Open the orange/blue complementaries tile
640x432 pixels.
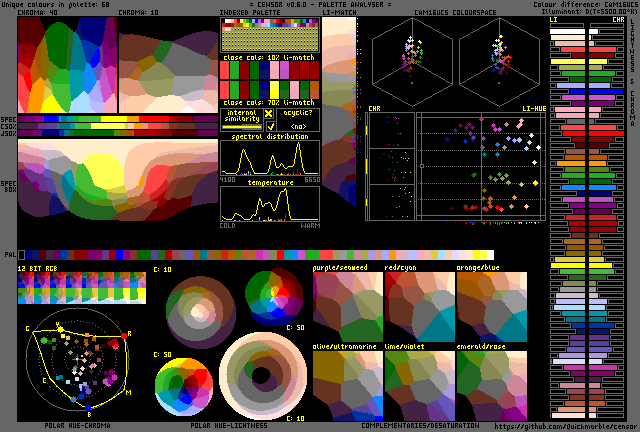point(492,307)
